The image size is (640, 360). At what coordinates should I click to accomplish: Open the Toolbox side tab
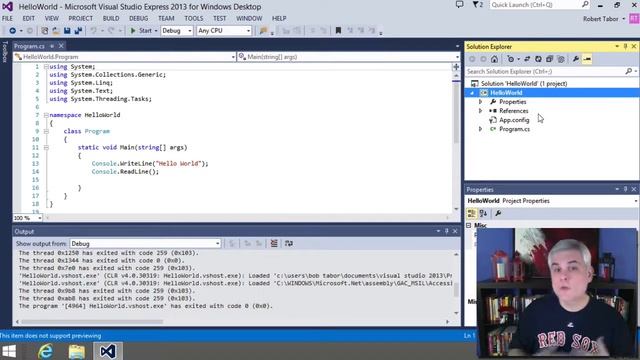pyautogui.click(x=5, y=51)
